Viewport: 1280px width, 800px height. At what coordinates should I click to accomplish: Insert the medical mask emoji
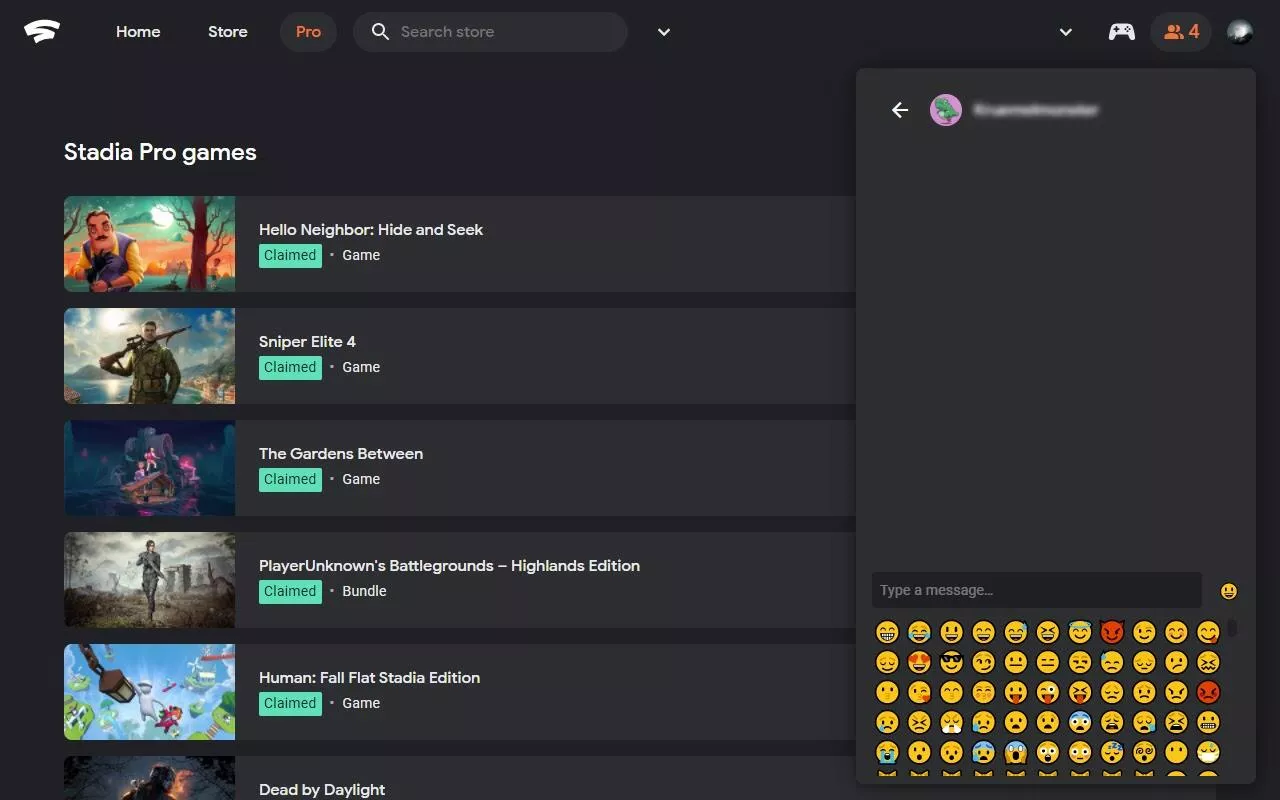[1208, 752]
